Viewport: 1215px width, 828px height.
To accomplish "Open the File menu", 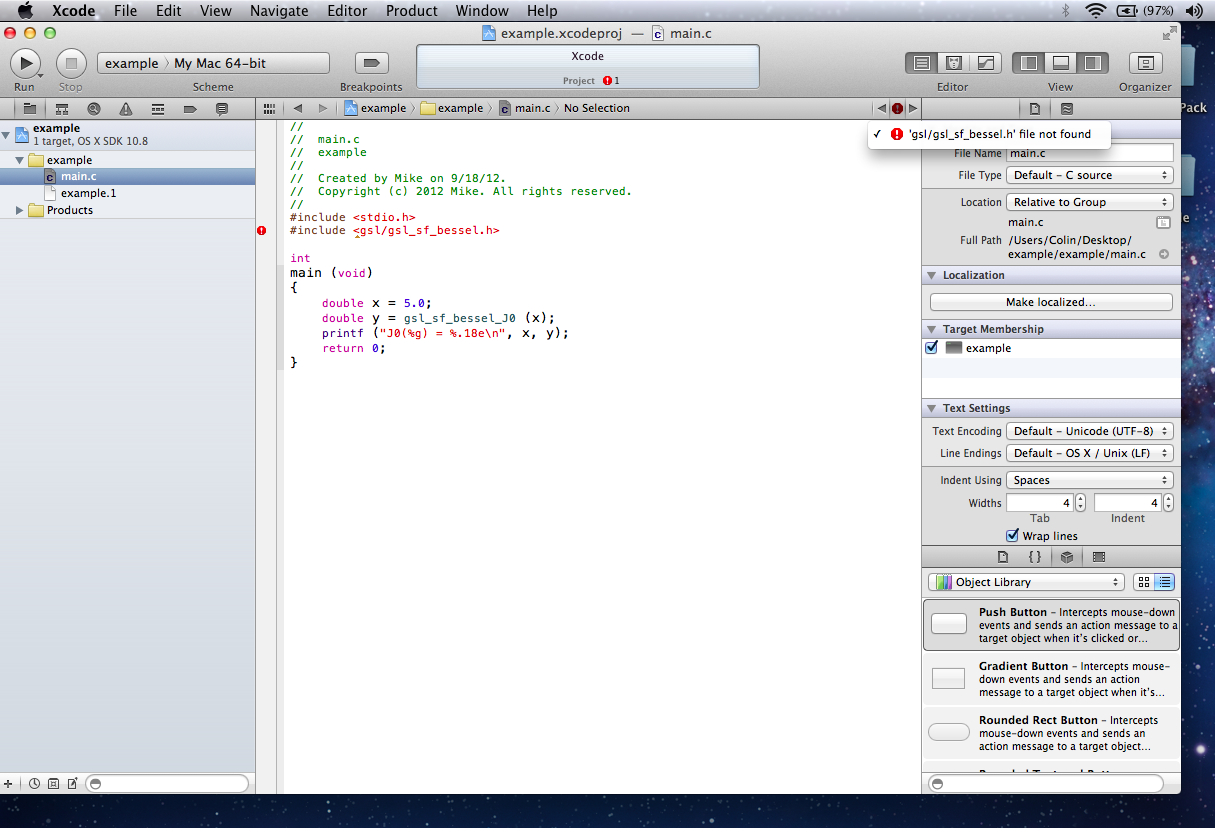I will pyautogui.click(x=125, y=11).
